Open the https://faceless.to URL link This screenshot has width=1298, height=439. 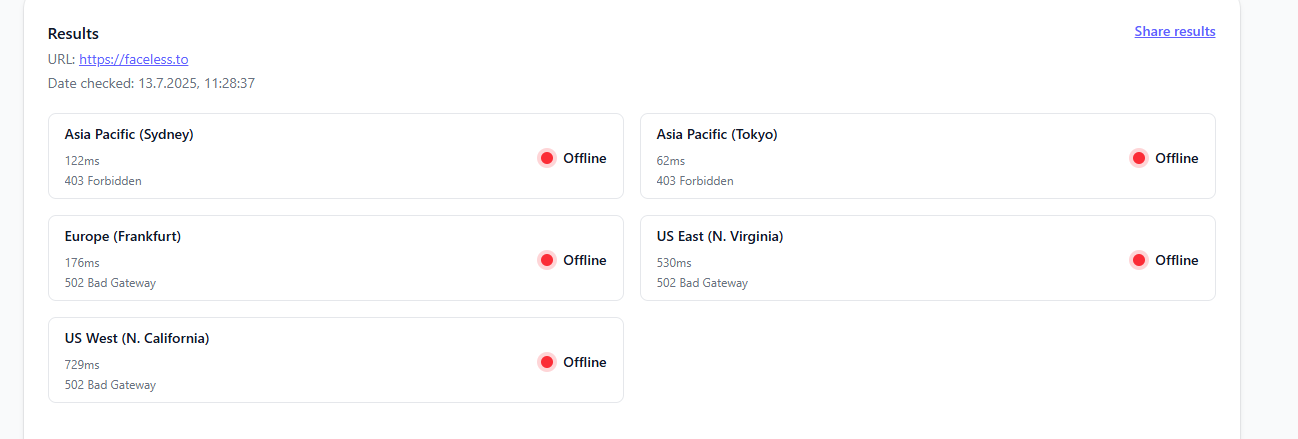pos(134,59)
